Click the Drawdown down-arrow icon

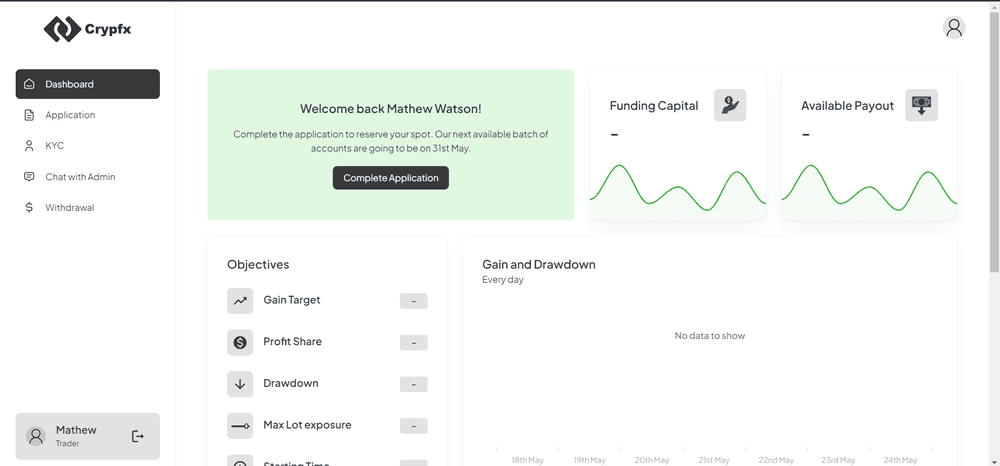coord(240,384)
